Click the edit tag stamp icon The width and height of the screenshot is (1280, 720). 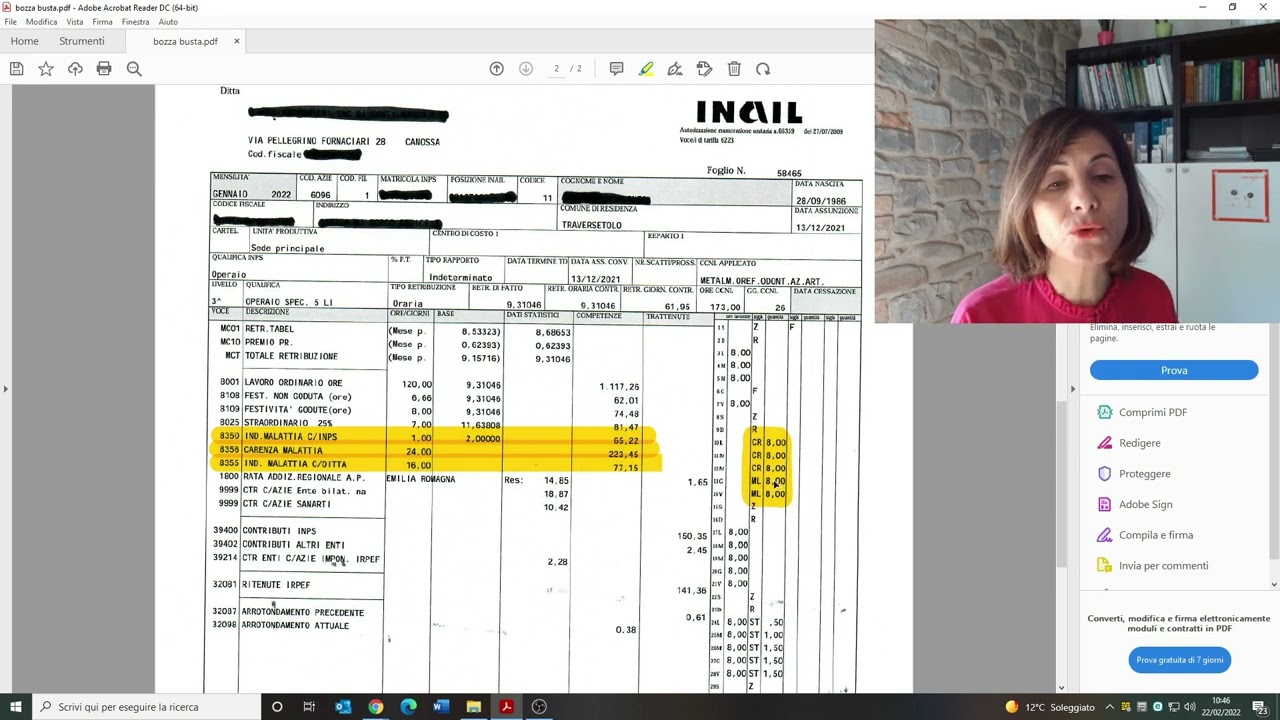point(704,69)
